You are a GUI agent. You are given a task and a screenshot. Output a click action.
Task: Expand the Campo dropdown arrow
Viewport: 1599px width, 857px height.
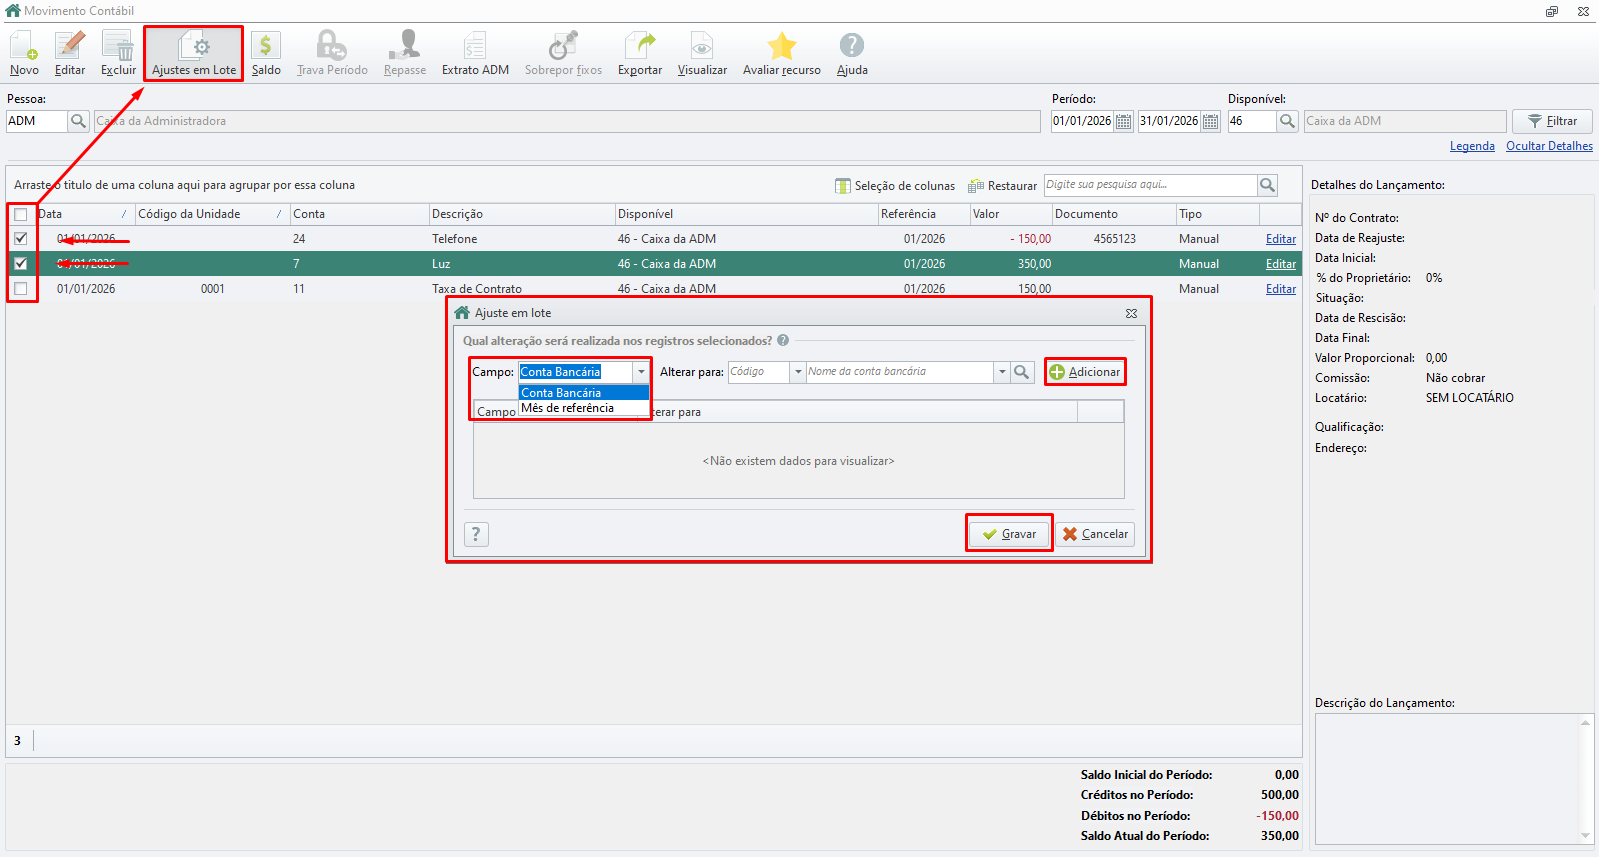point(641,372)
